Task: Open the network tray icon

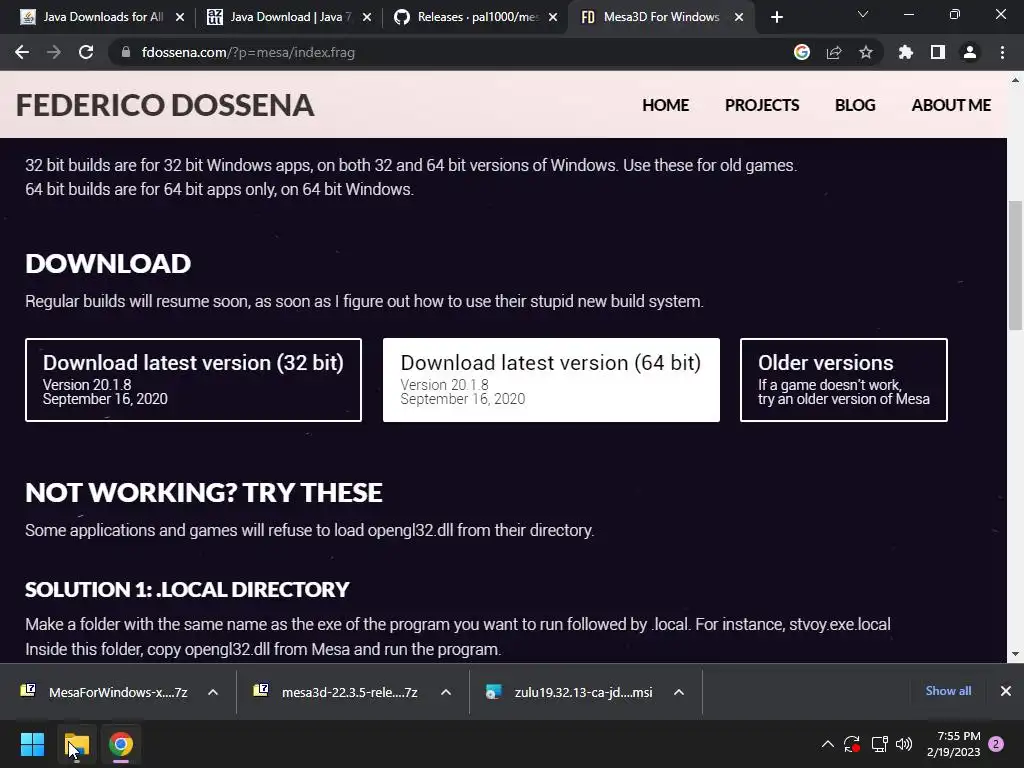Action: [x=879, y=744]
